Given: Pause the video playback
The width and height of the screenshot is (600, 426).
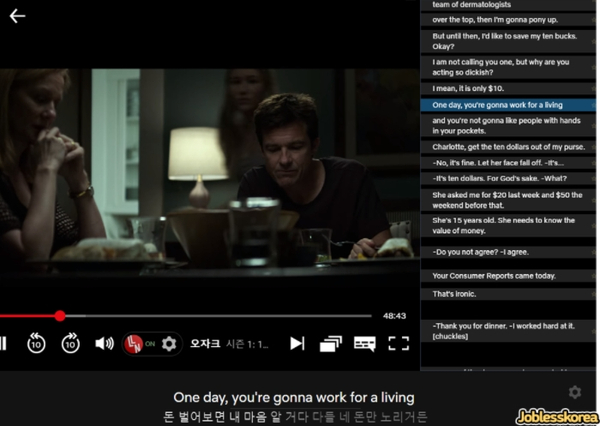Looking at the screenshot, I should click(3, 343).
